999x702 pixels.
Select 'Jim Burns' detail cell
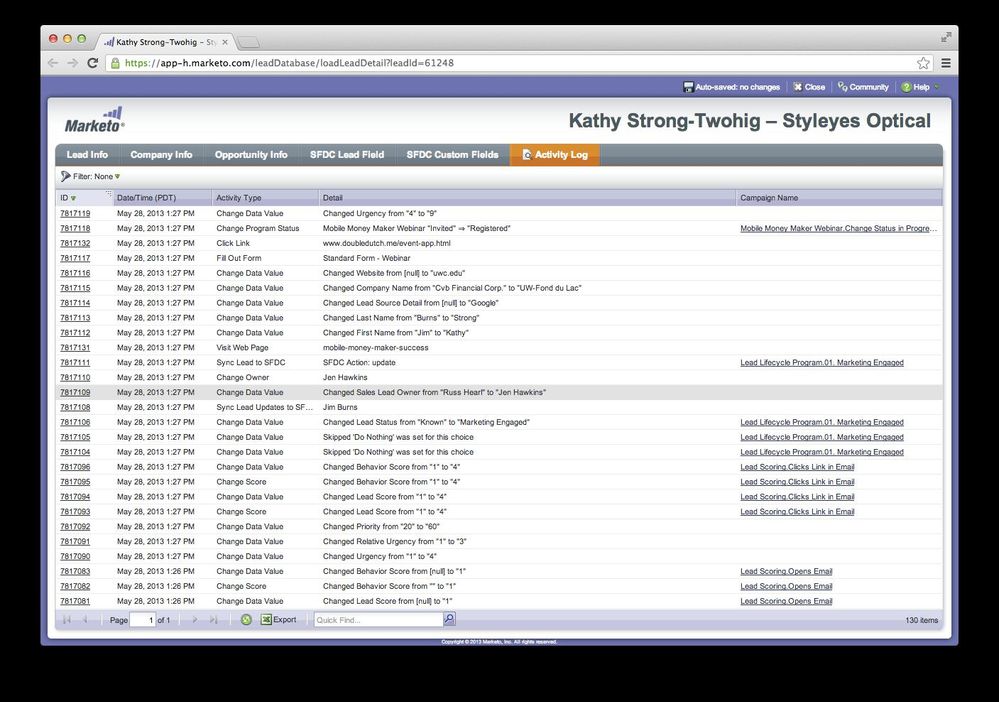point(340,407)
